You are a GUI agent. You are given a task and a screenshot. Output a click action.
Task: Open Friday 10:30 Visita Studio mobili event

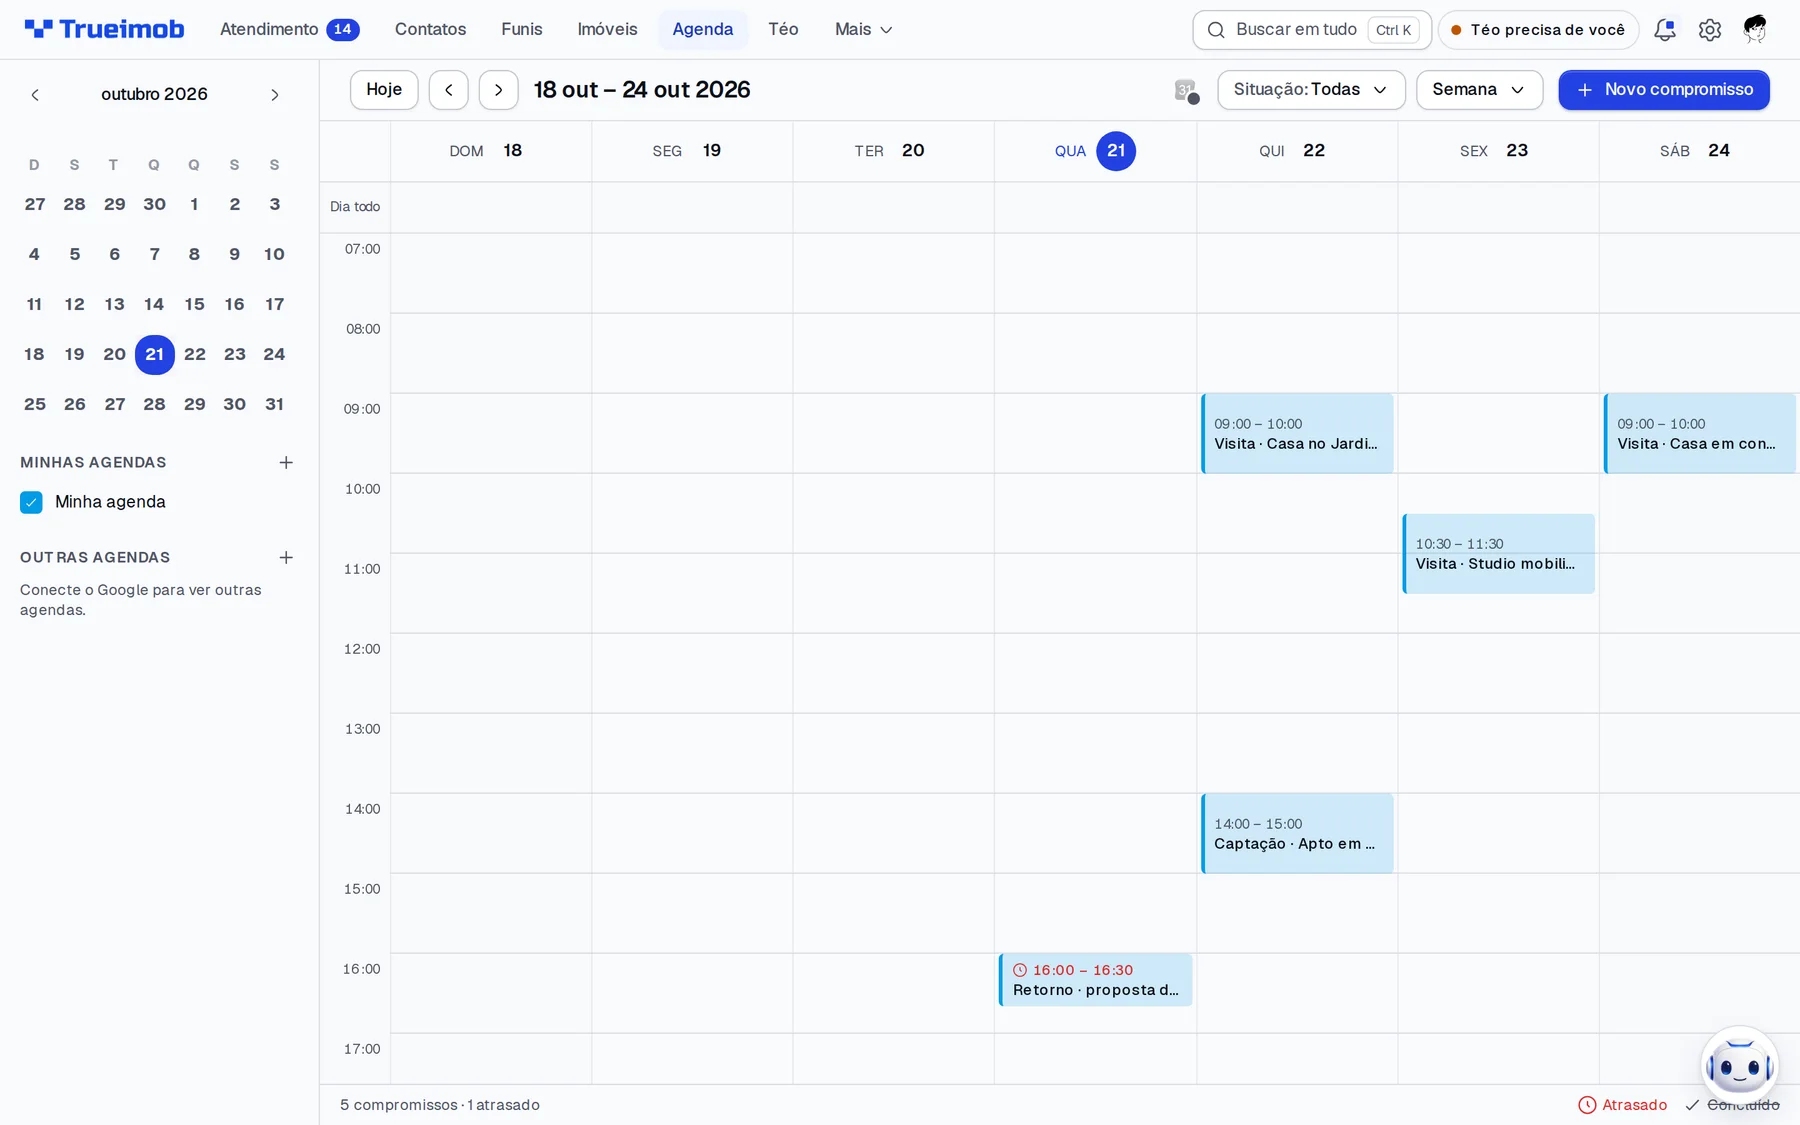[1498, 553]
